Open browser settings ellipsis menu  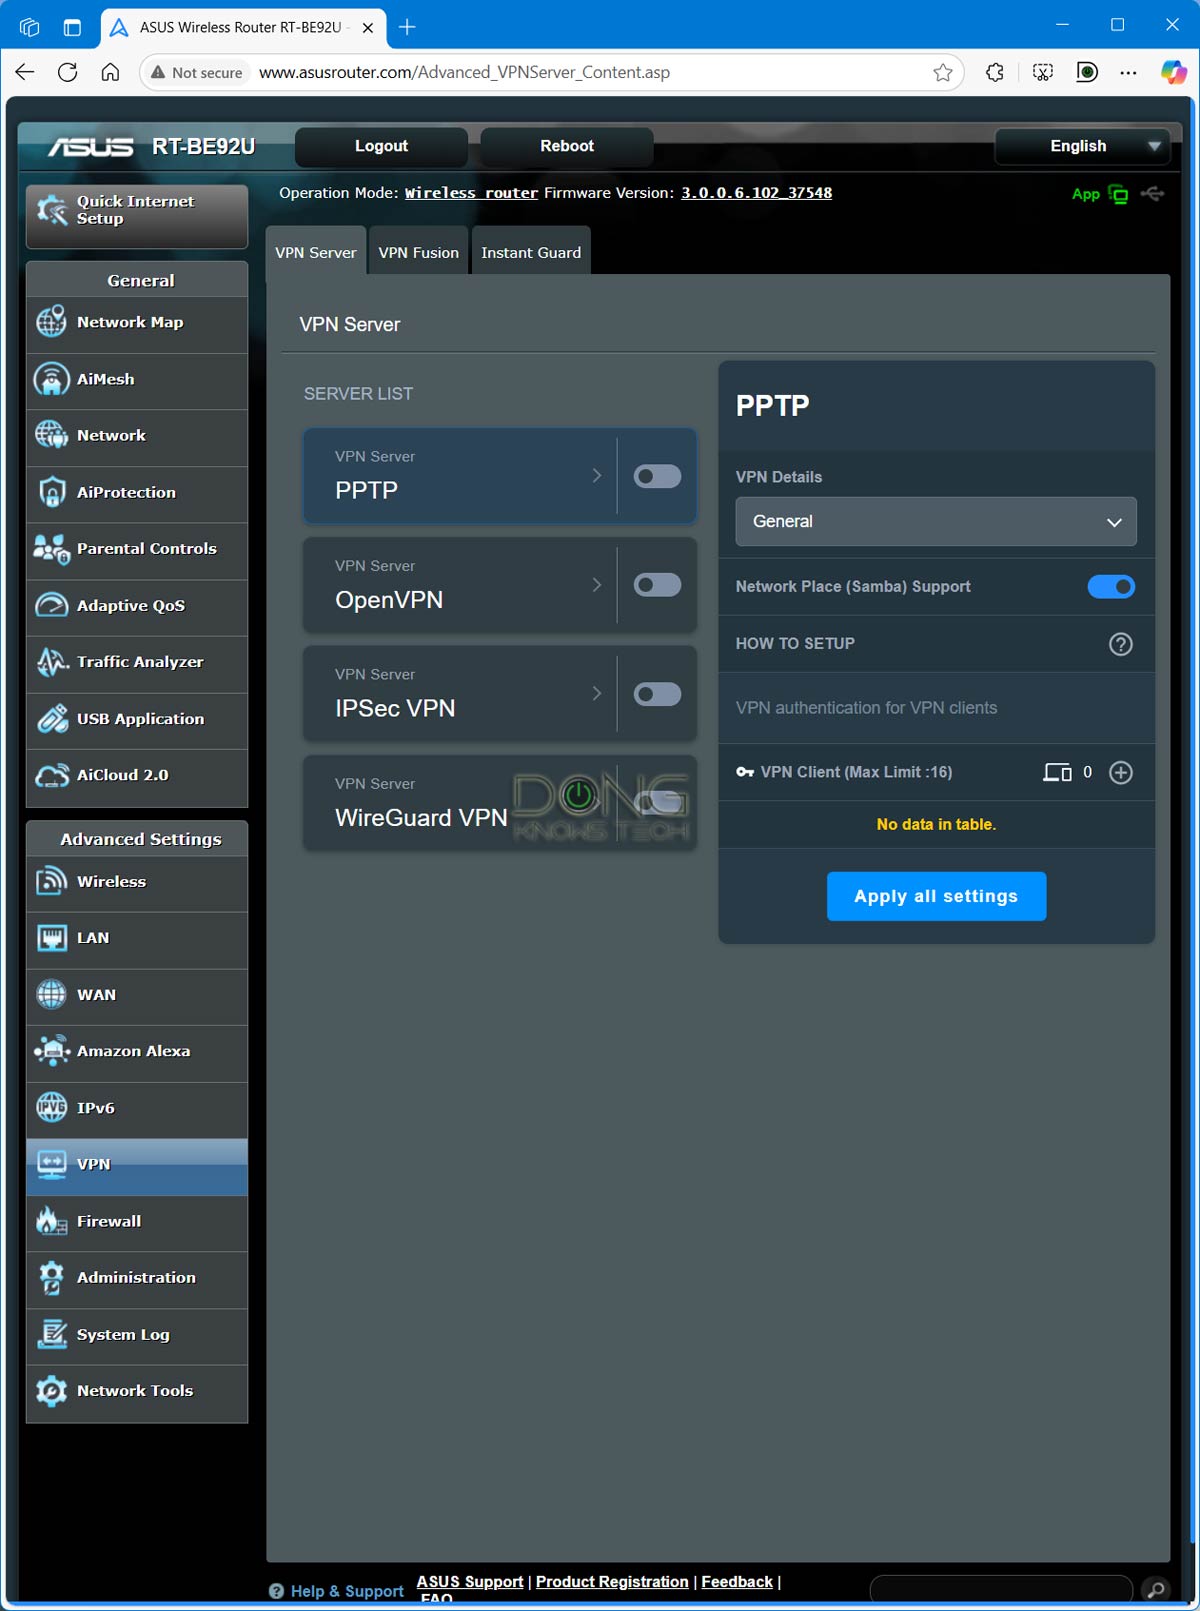point(1128,72)
